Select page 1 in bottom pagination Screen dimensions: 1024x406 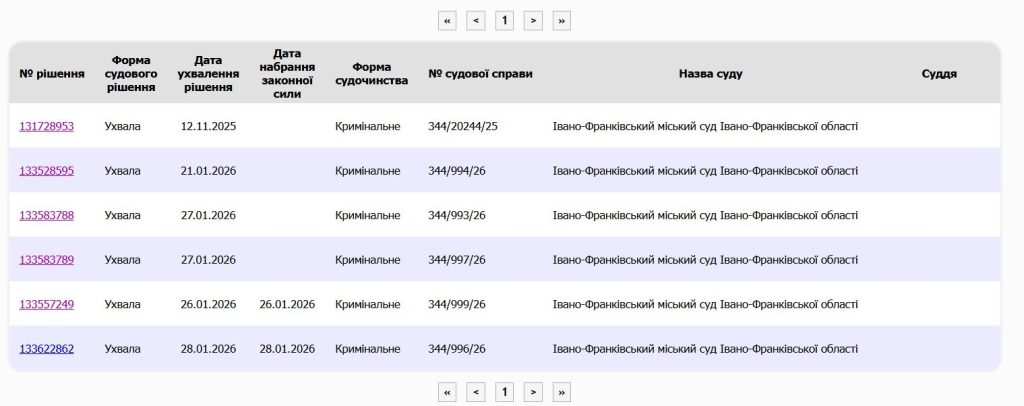pos(505,392)
